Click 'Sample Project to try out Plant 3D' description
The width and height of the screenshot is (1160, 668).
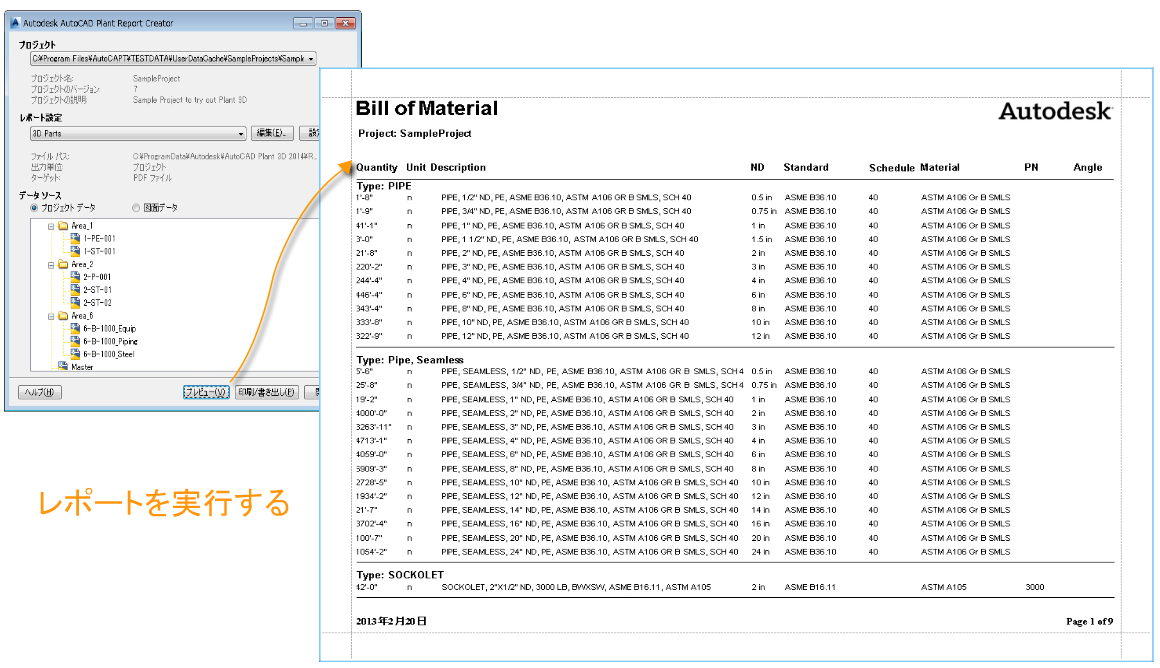point(189,100)
